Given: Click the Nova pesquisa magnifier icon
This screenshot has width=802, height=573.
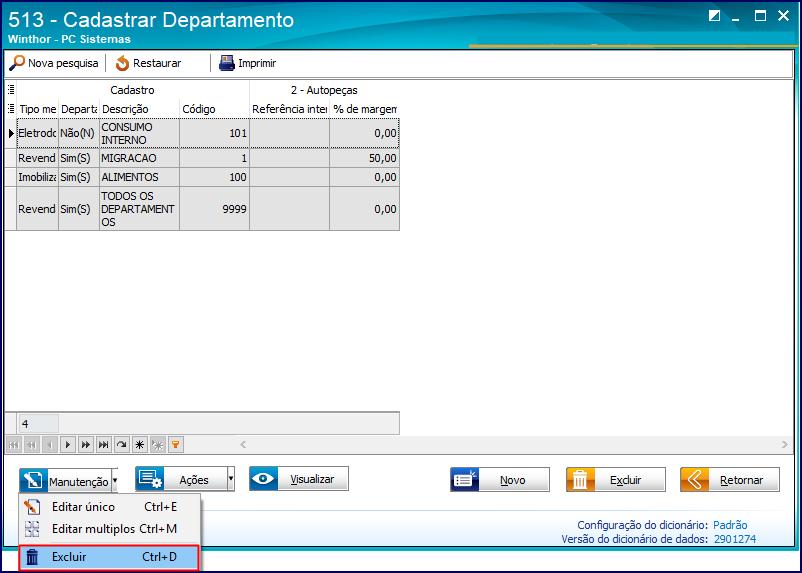Looking at the screenshot, I should (17, 63).
